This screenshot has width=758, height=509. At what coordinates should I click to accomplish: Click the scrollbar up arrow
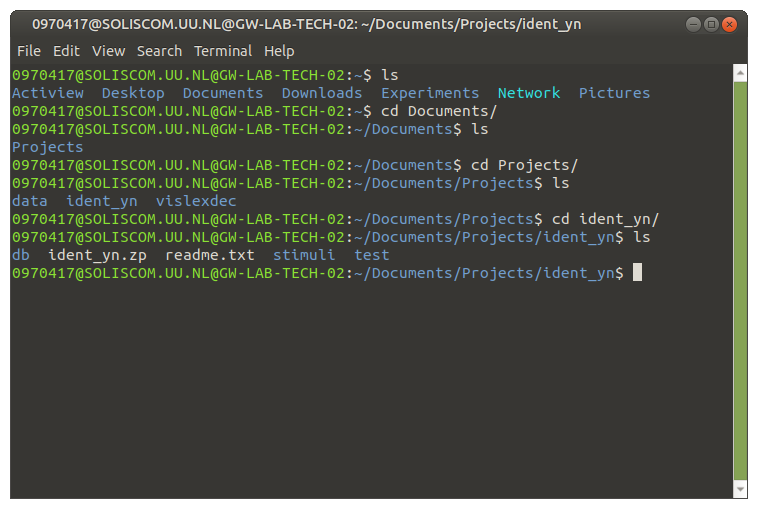click(x=740, y=73)
